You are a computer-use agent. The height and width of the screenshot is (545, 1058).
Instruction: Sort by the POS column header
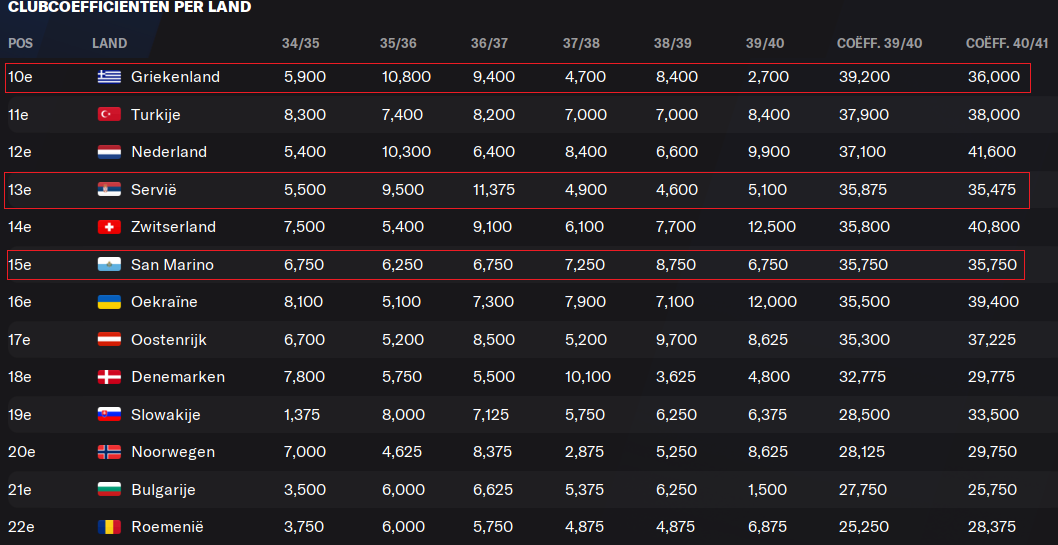(x=20, y=43)
